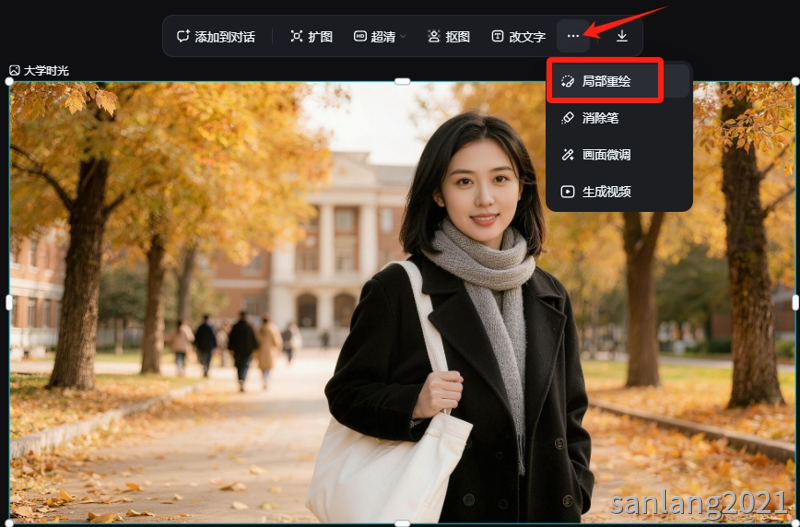Click the right-middle edge handle of image
Screen dimensions: 800x527
[795, 303]
